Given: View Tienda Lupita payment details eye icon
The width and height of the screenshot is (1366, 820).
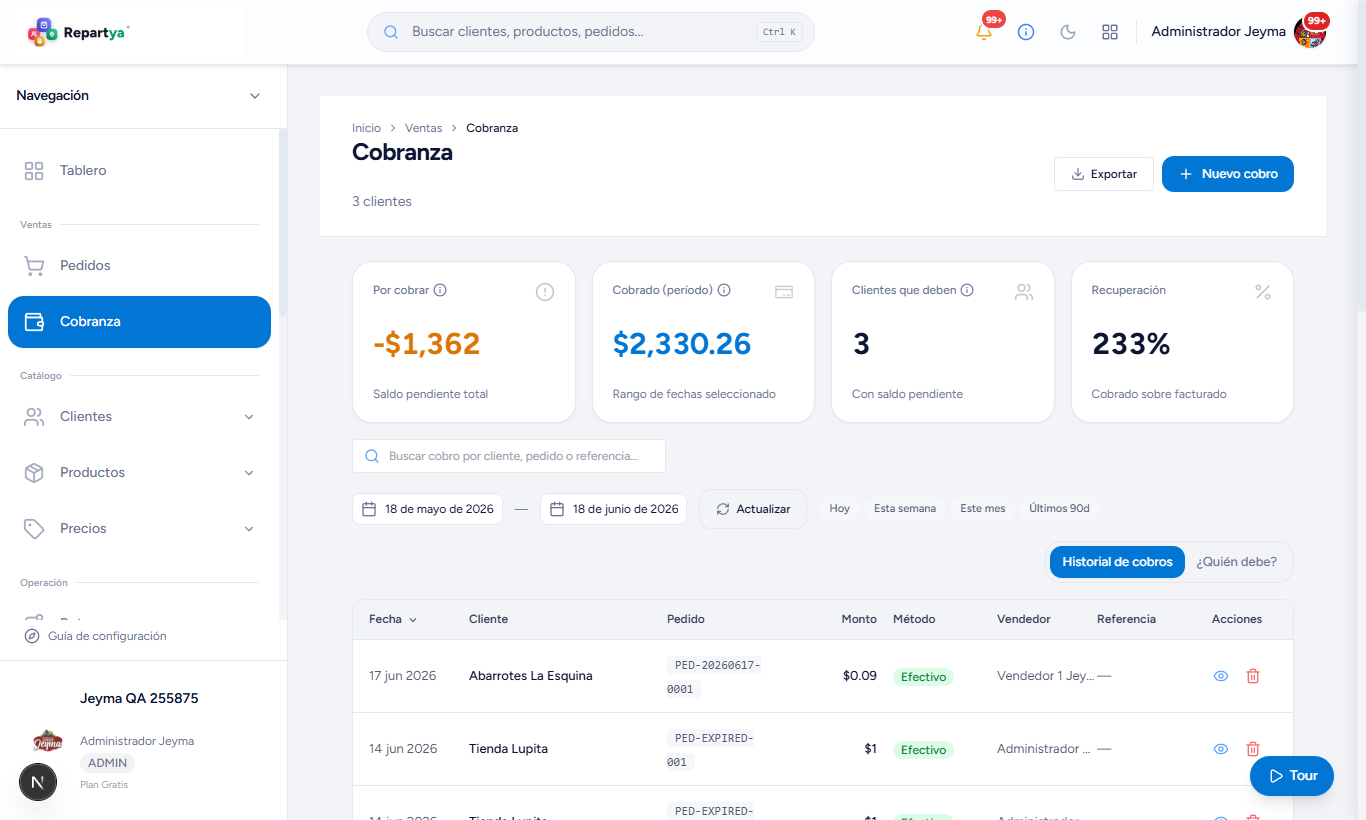Looking at the screenshot, I should click(x=1221, y=749).
